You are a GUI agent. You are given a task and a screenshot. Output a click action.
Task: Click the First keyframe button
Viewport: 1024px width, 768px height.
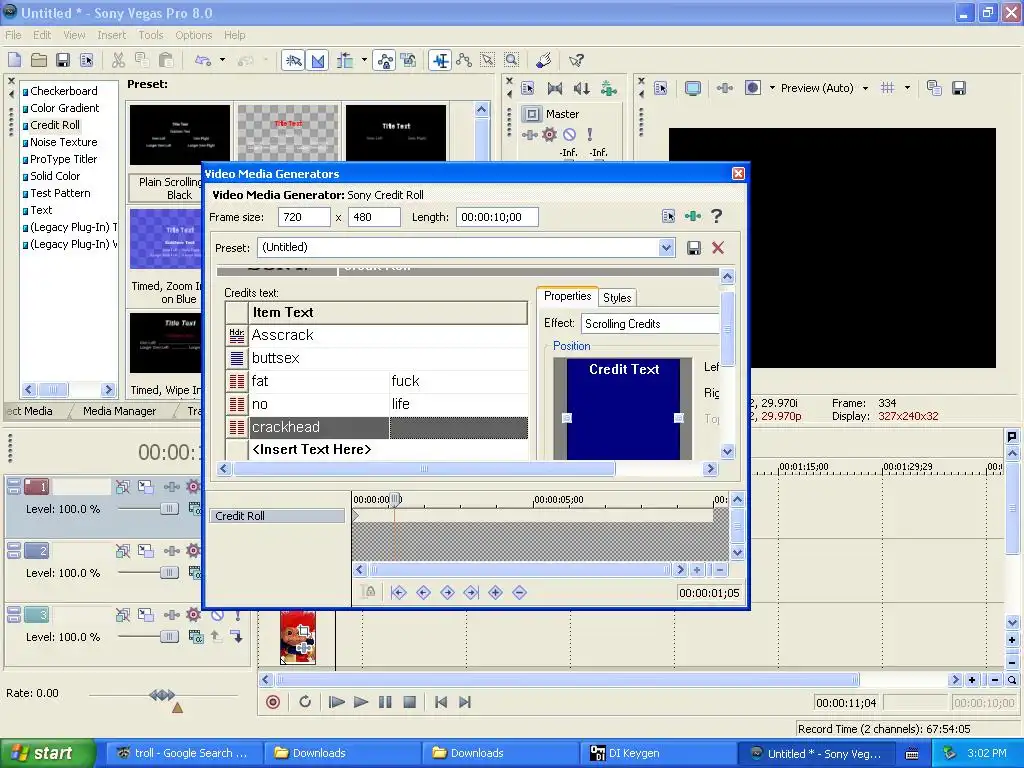click(398, 592)
